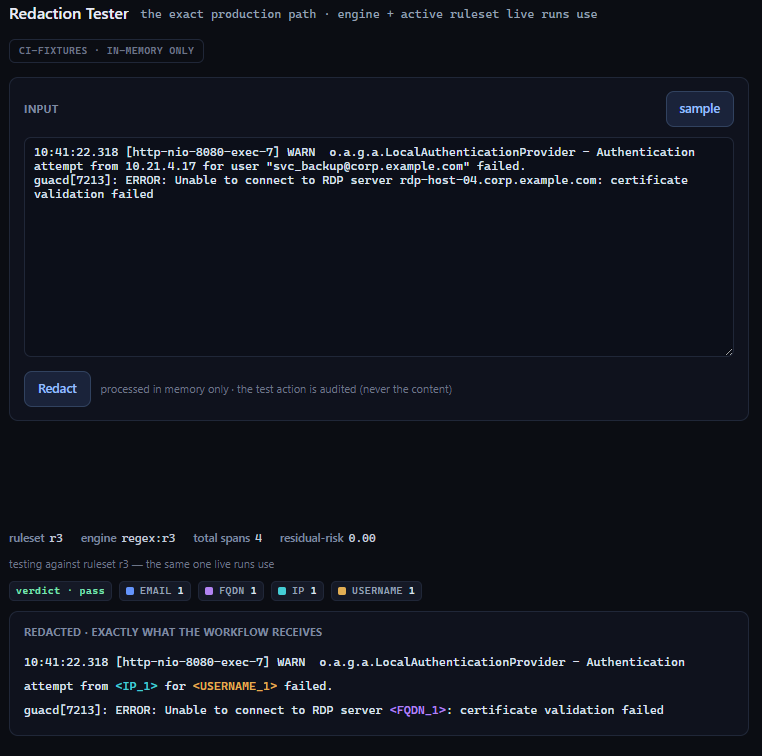Viewport: 762px width, 756px height.
Task: Click the sample button
Action: [699, 109]
